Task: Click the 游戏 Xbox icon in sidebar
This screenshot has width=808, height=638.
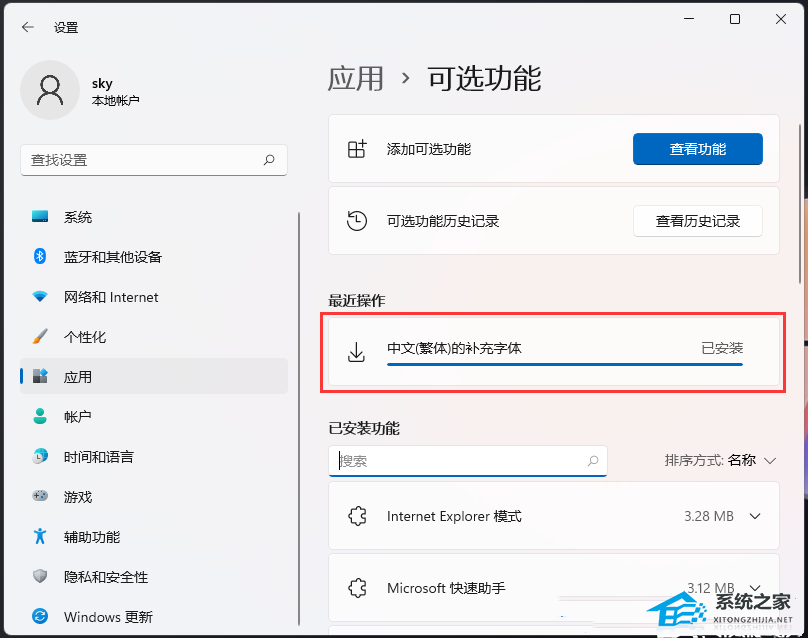Action: click(x=40, y=497)
